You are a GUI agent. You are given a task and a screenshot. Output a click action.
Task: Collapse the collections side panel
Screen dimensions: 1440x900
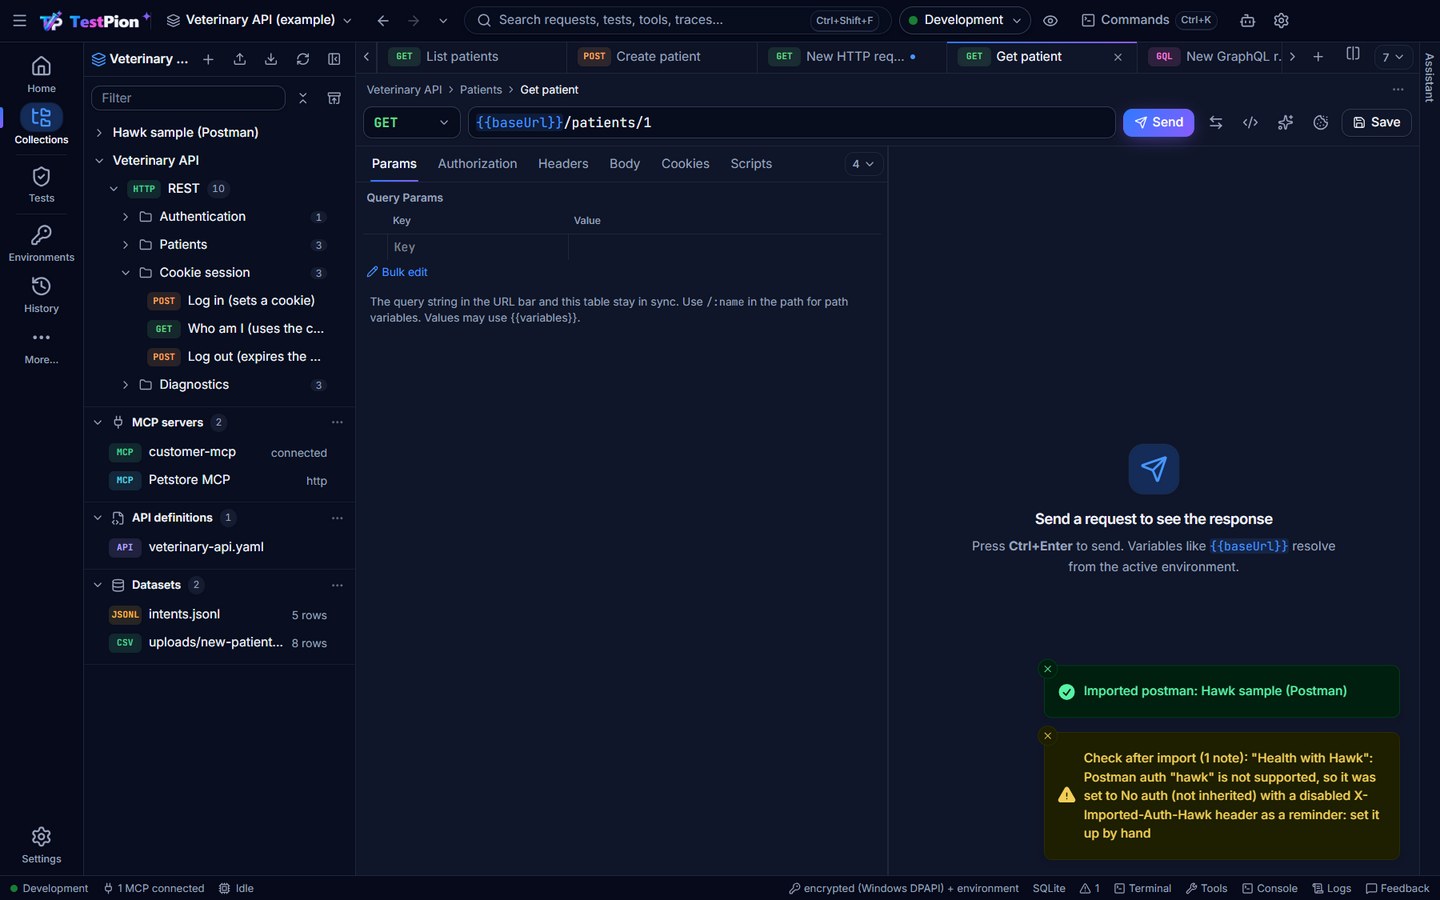(334, 59)
